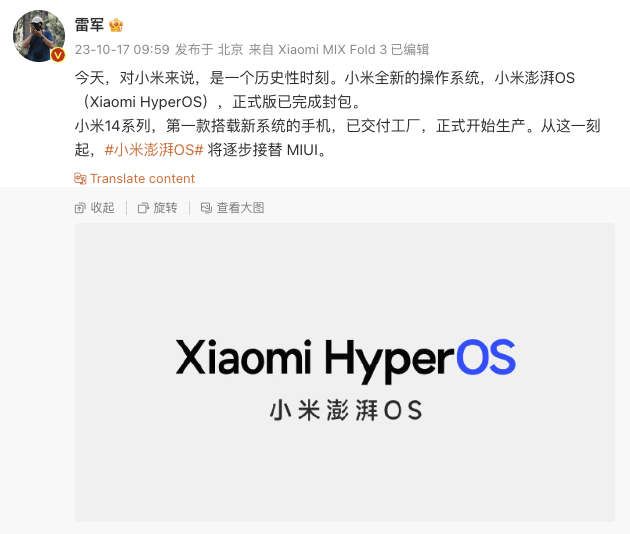Click the orange verified V badge
The width and height of the screenshot is (630, 534).
pyautogui.click(x=58, y=55)
